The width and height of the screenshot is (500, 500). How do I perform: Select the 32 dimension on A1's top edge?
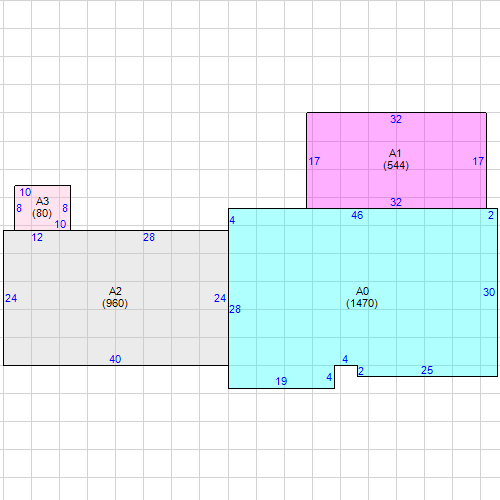(x=396, y=119)
